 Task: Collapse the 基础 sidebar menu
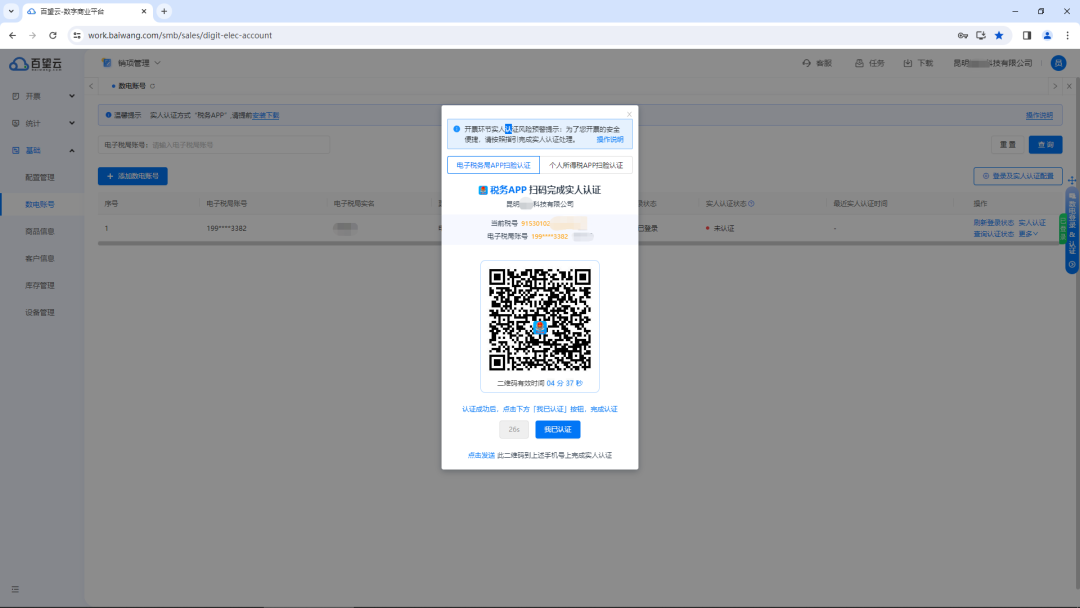tap(42, 150)
